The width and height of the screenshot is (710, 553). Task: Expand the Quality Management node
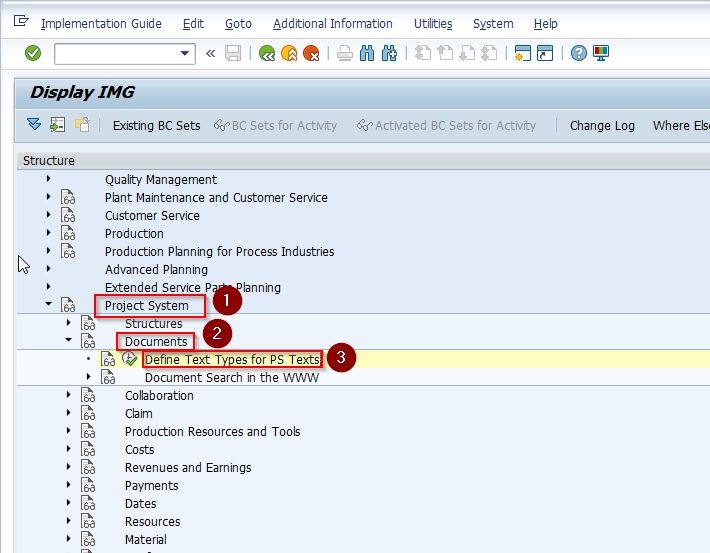click(x=48, y=179)
